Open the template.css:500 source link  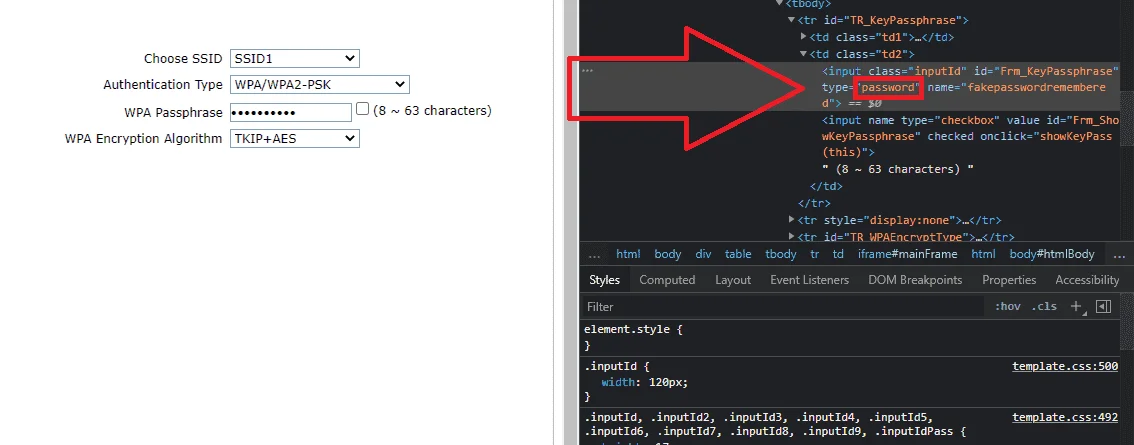1065,366
